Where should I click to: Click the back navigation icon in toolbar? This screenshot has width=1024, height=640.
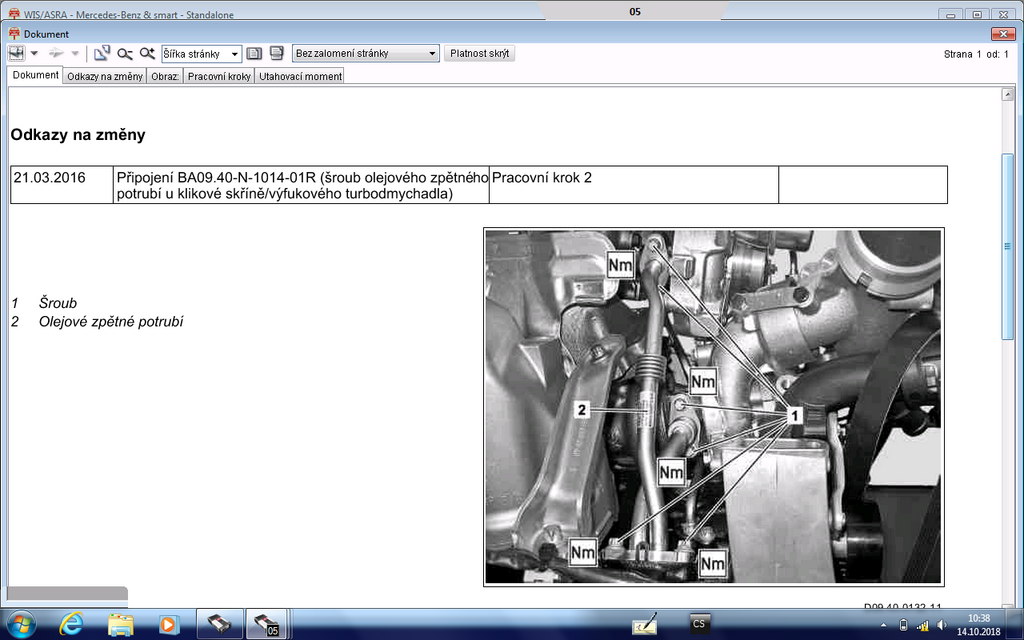pos(16,53)
